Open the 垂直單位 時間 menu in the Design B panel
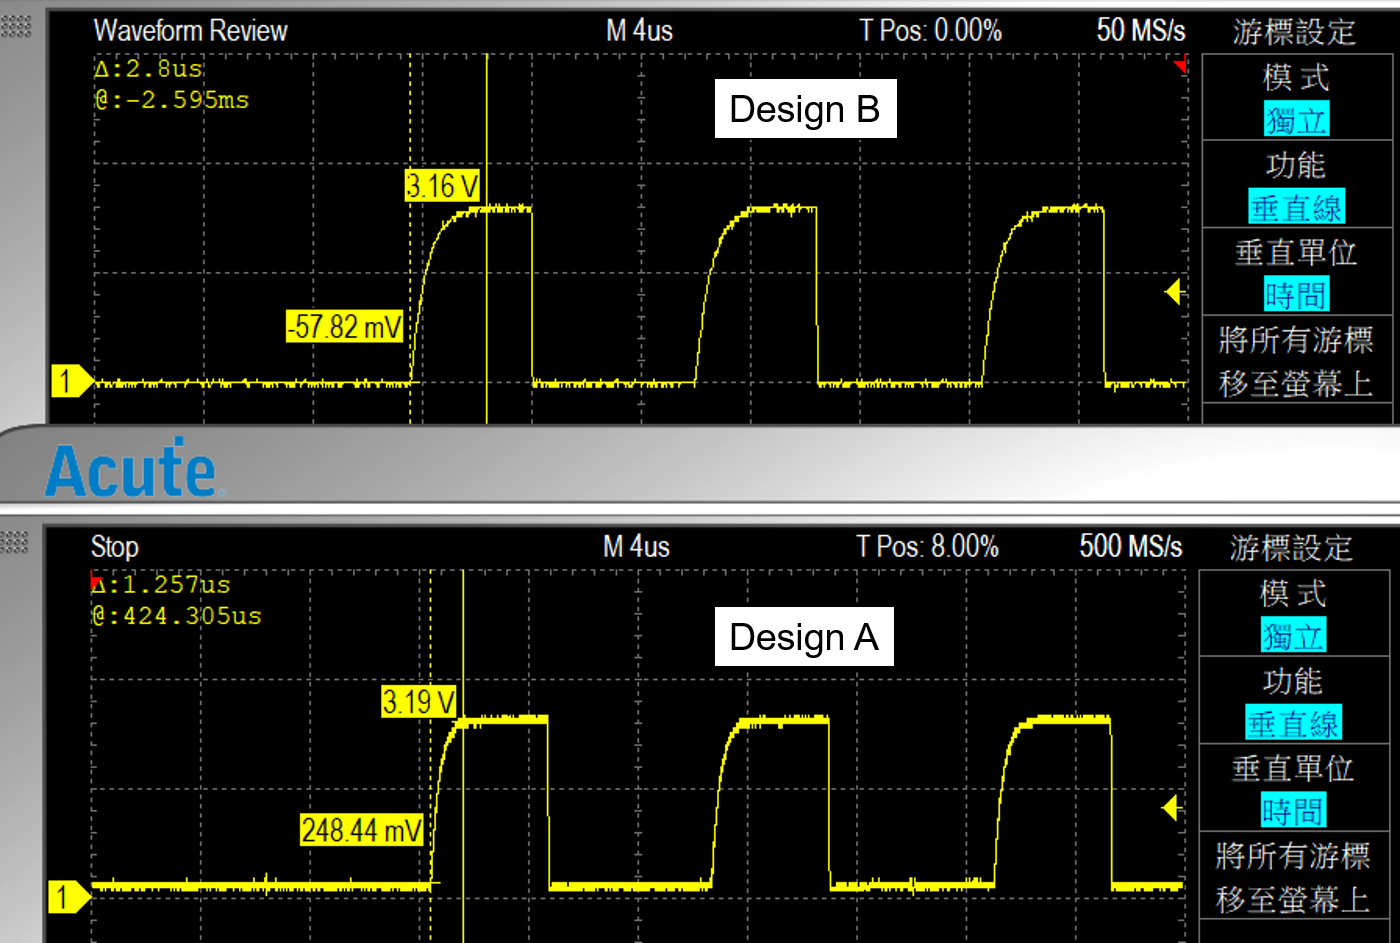The image size is (1400, 943). point(1296,272)
